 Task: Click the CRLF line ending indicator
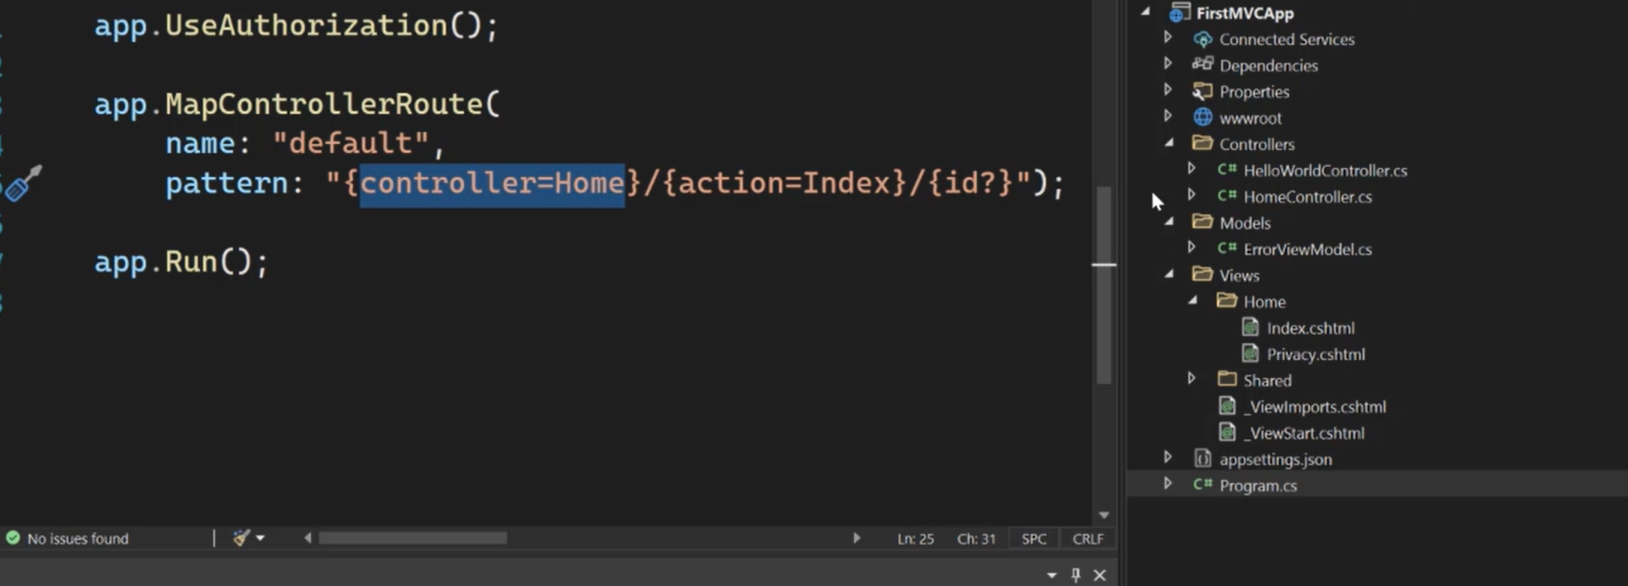(1087, 538)
